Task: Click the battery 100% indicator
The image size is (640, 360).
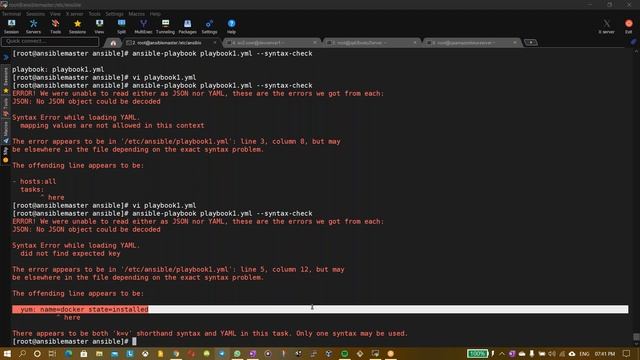Action: pos(478,353)
